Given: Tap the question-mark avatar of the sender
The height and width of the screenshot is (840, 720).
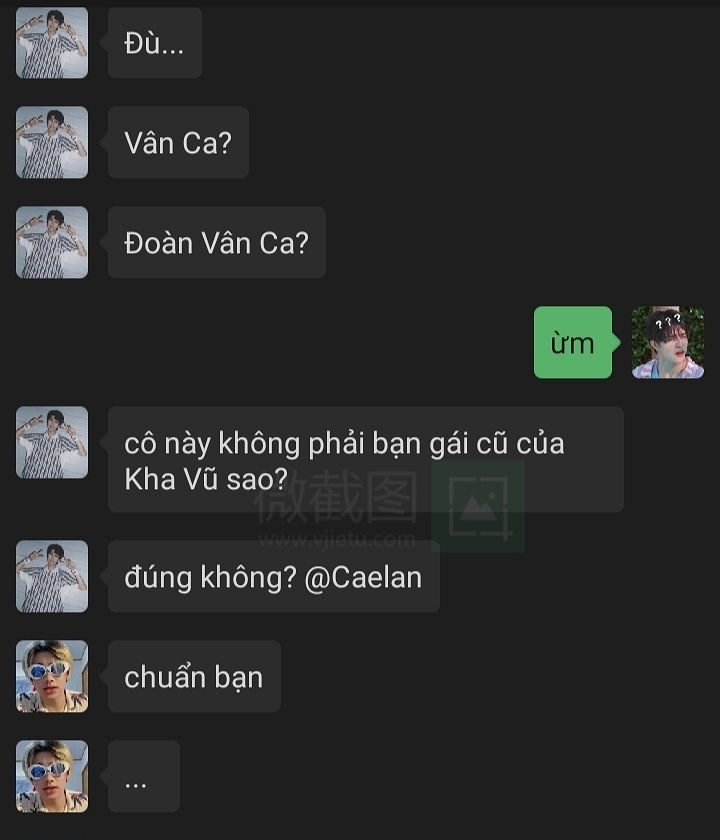Looking at the screenshot, I should (x=668, y=342).
